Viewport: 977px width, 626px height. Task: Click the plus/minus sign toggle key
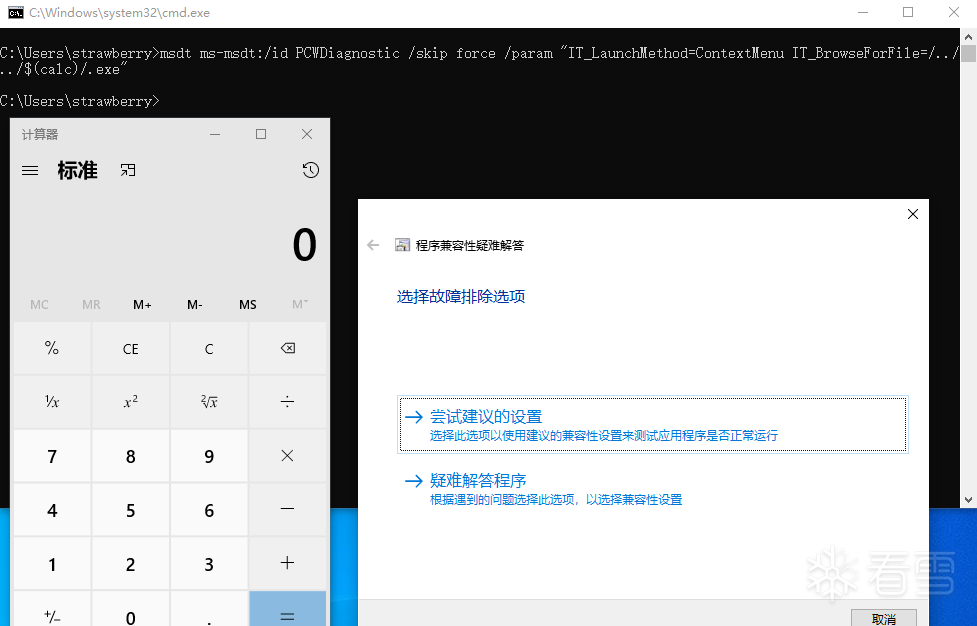click(52, 610)
